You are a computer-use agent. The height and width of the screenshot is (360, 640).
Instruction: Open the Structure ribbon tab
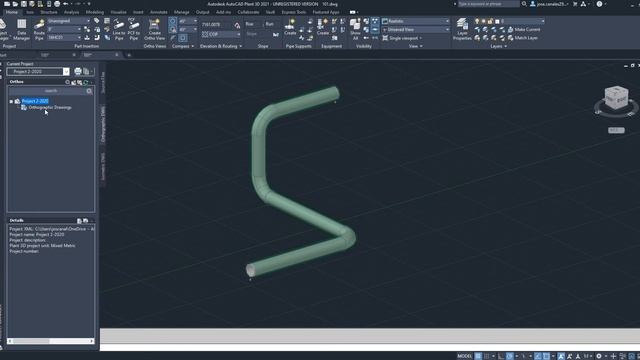(x=49, y=12)
